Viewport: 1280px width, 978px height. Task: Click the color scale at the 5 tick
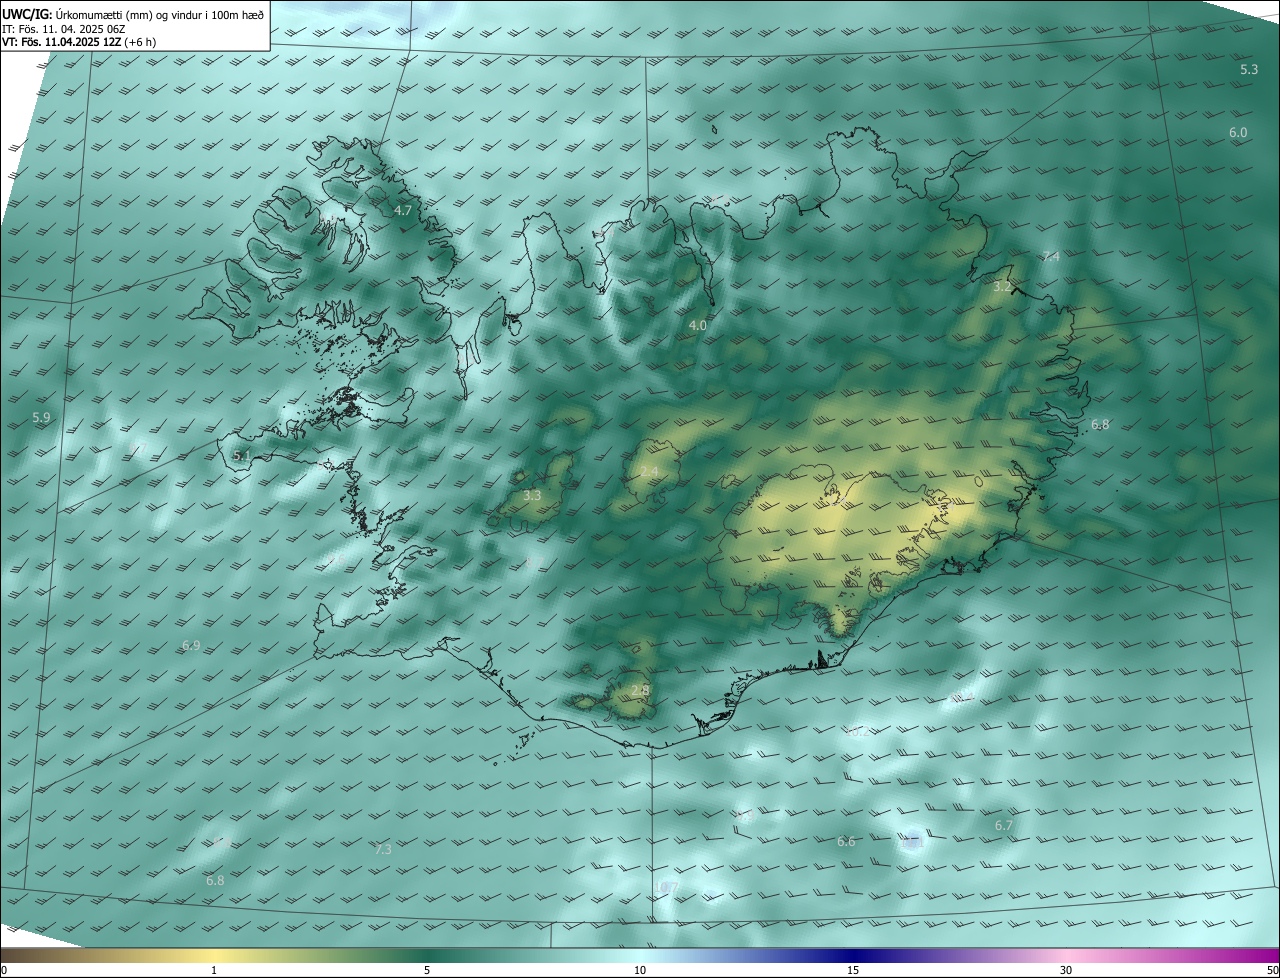click(427, 970)
